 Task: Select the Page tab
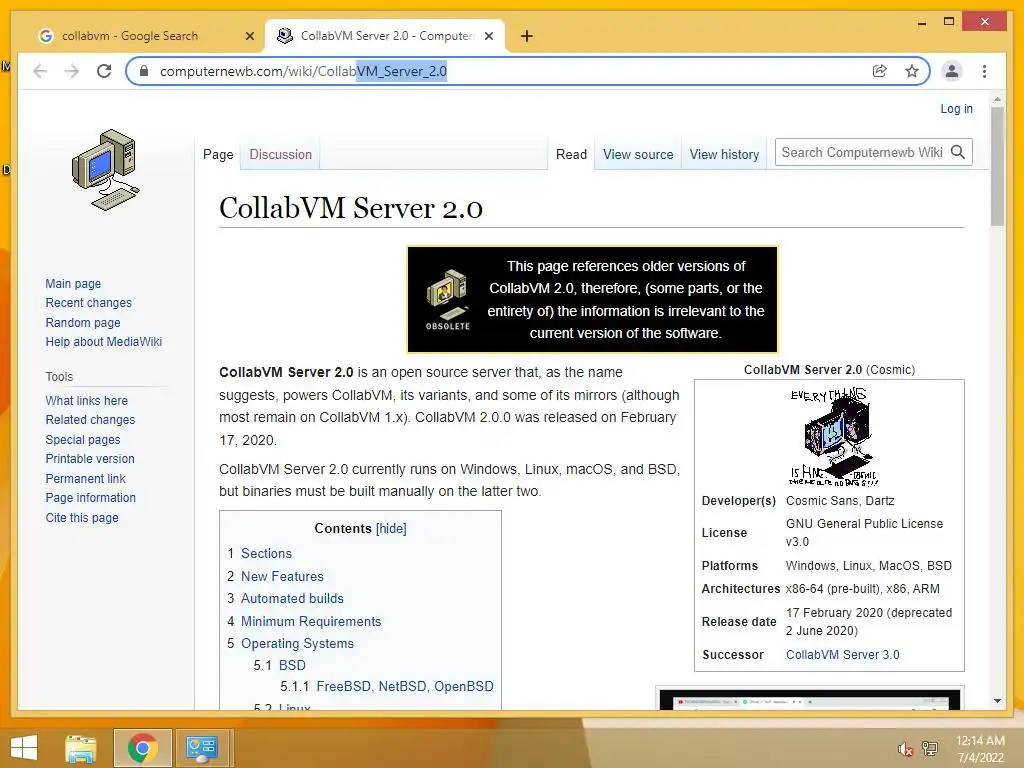point(218,155)
